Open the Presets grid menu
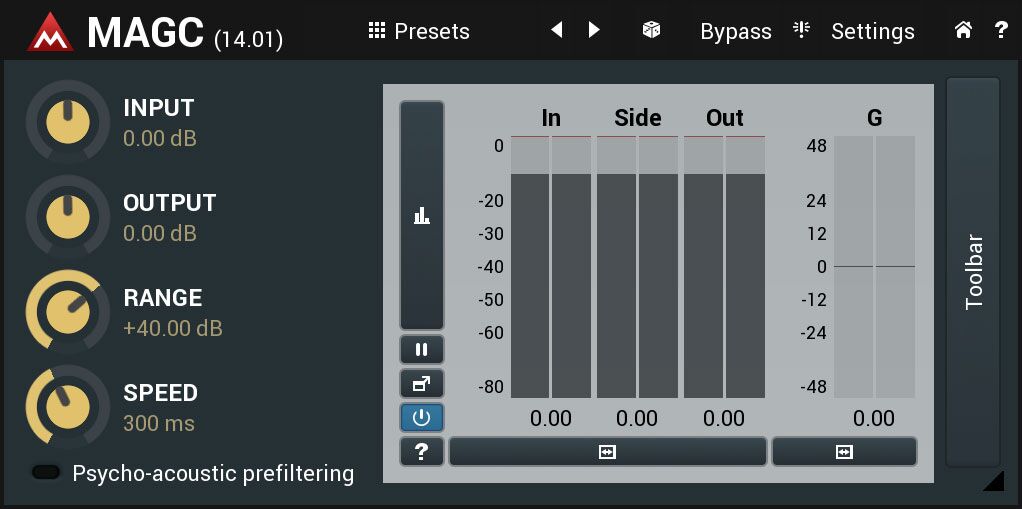The image size is (1022, 509). click(x=418, y=31)
